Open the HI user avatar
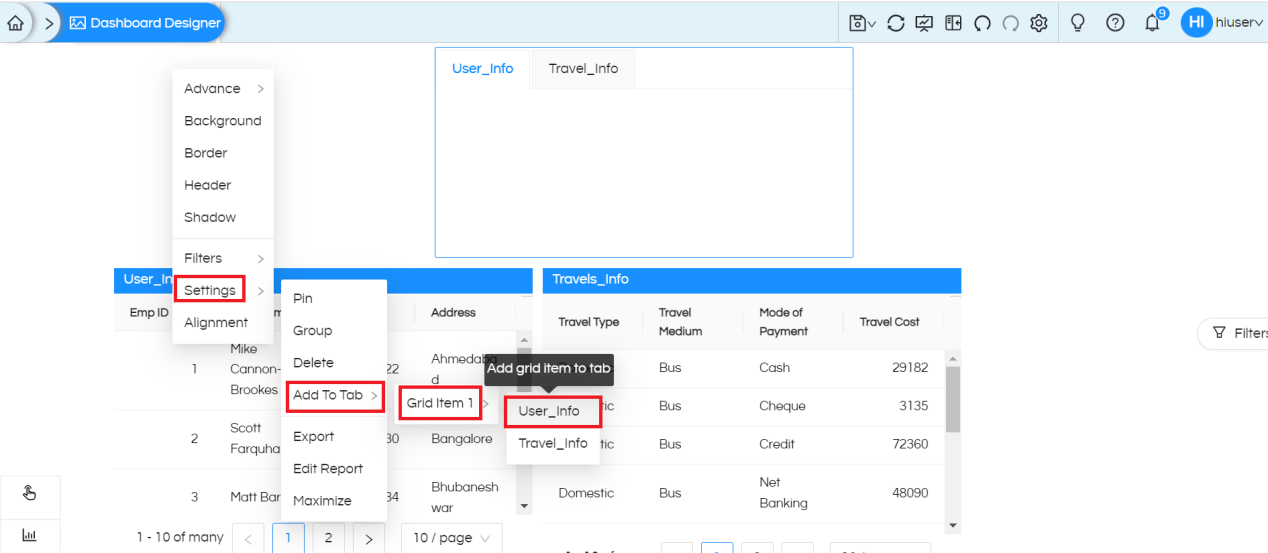The width and height of the screenshot is (1268, 553). pos(1196,22)
